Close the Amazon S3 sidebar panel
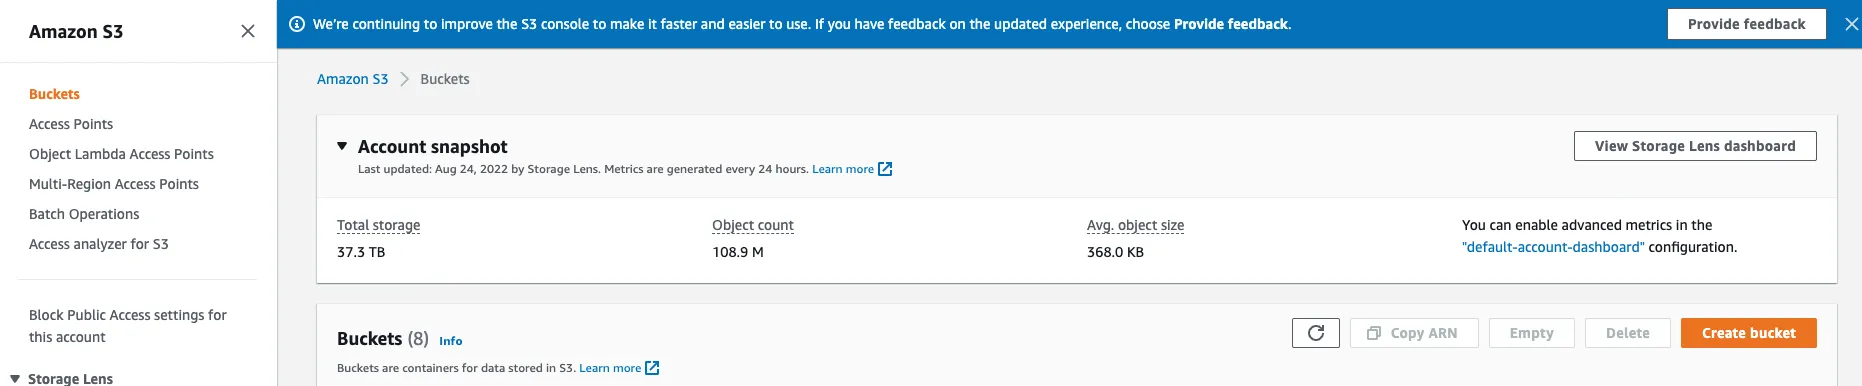Viewport: 1862px width, 386px height. 248,31
